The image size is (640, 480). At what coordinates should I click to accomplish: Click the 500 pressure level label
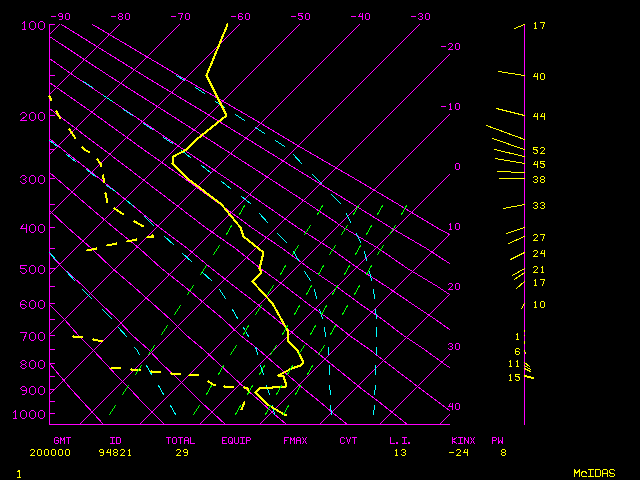33,269
